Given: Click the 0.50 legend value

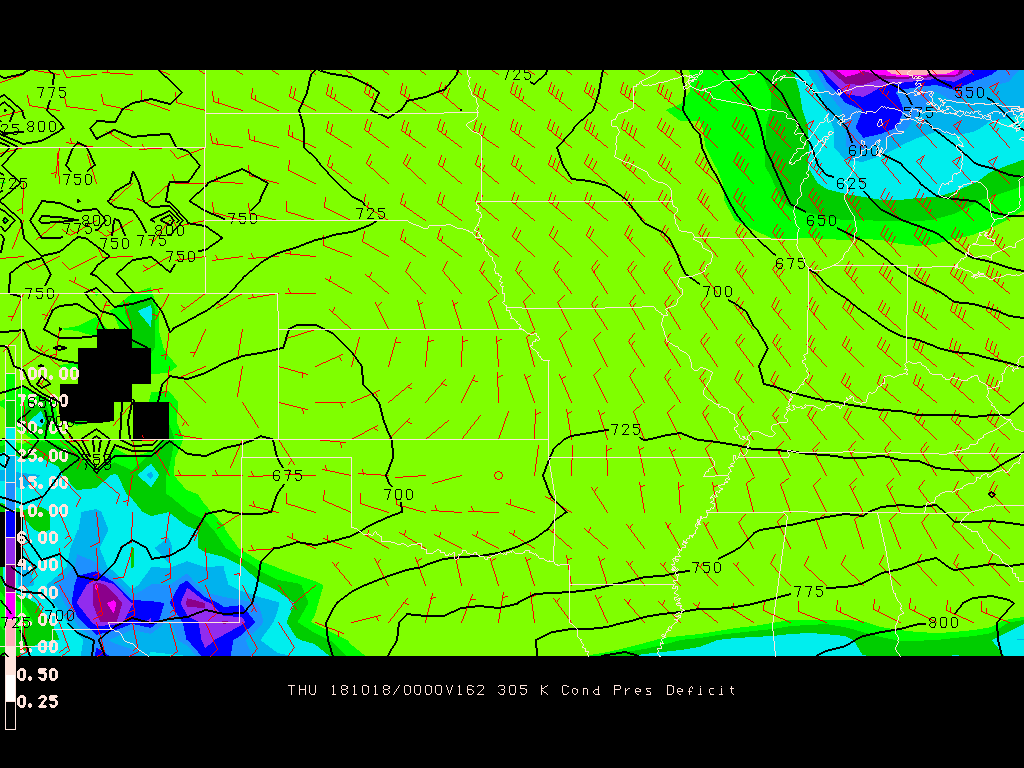Looking at the screenshot, I should tap(39, 674).
